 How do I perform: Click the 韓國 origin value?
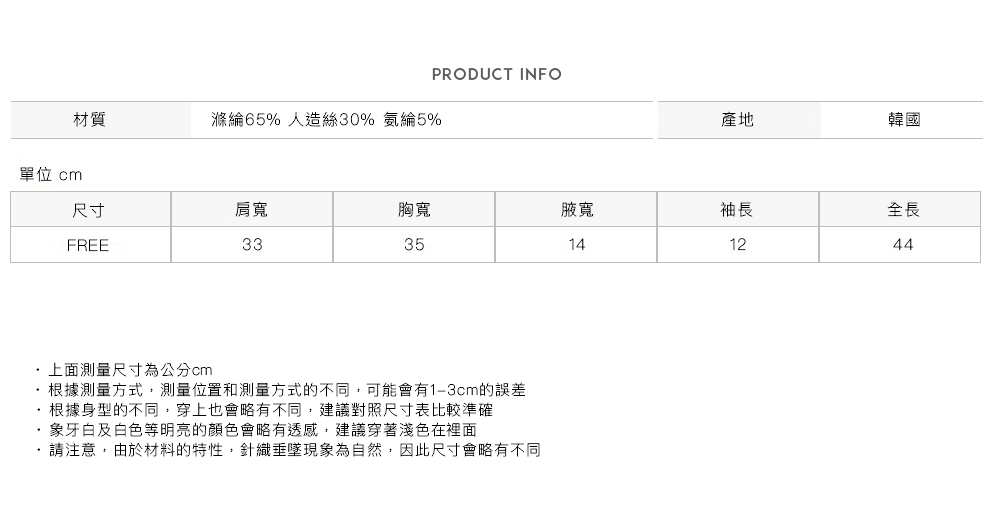coord(903,120)
